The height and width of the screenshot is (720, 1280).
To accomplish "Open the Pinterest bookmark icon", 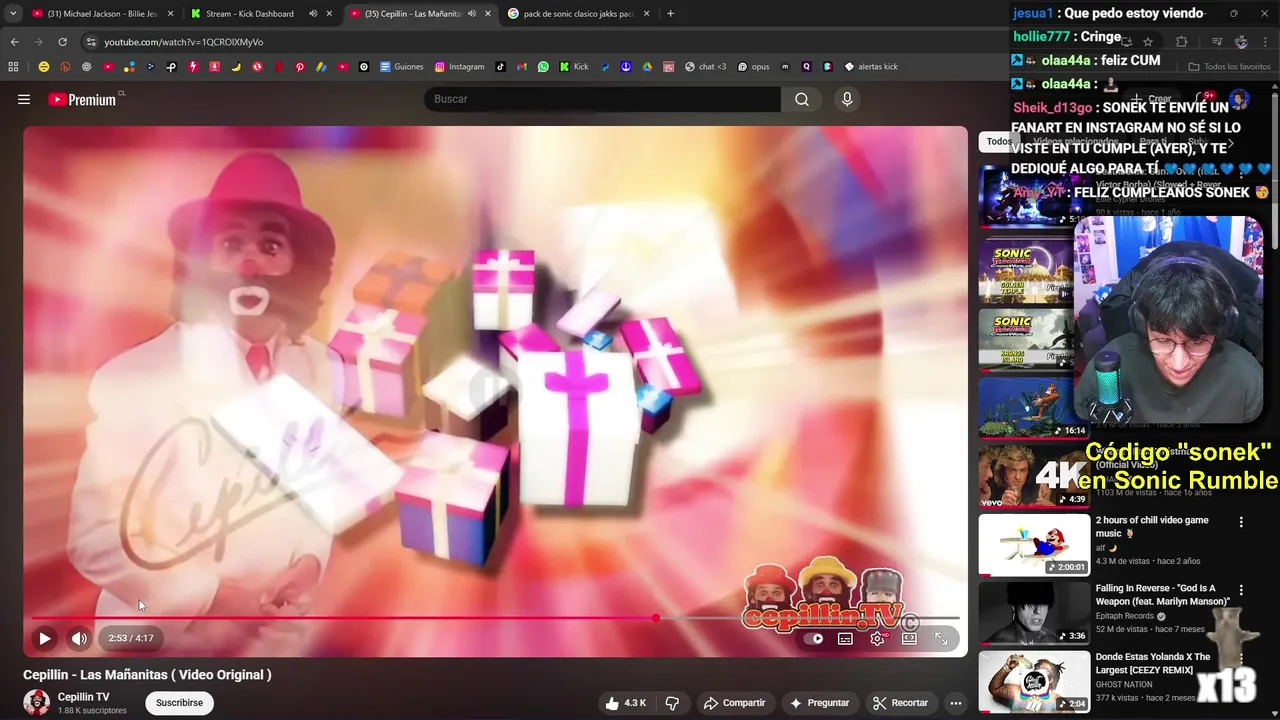I will click(x=299, y=67).
